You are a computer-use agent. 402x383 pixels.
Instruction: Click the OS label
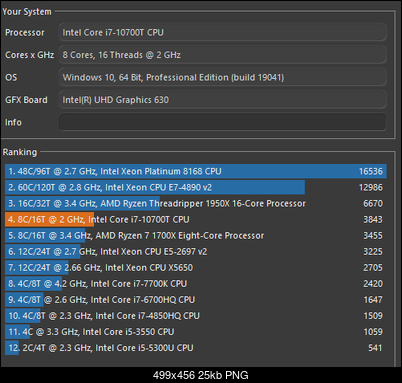coord(11,77)
